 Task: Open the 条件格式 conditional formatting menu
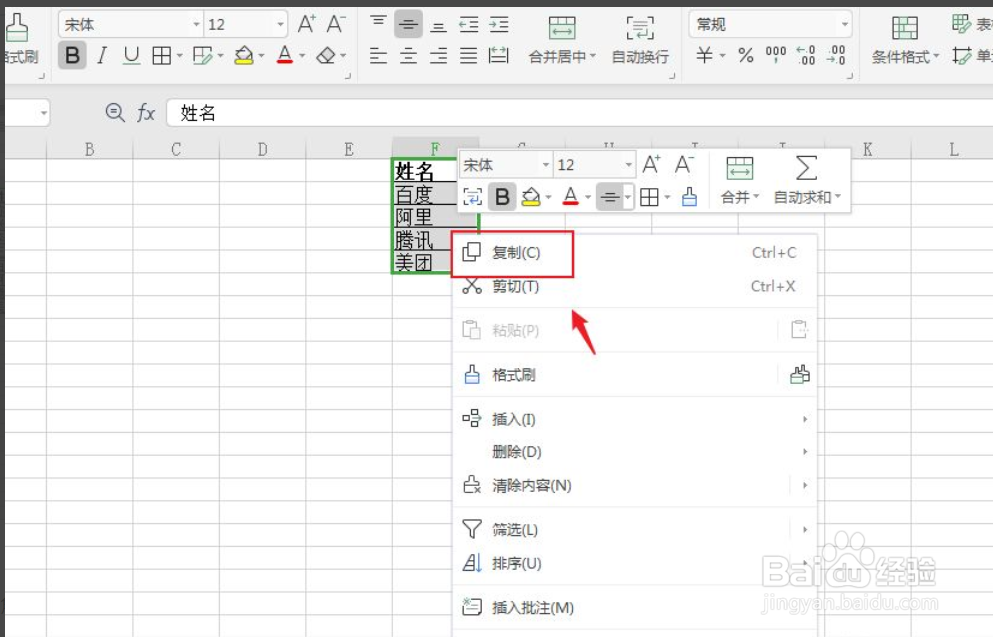pyautogui.click(x=905, y=41)
